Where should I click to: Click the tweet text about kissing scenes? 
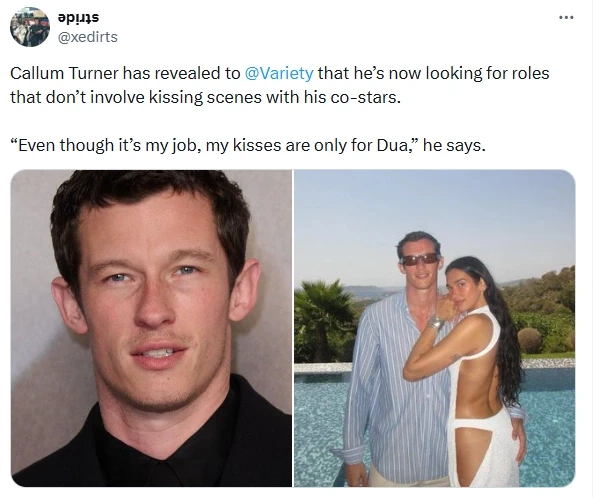279,85
